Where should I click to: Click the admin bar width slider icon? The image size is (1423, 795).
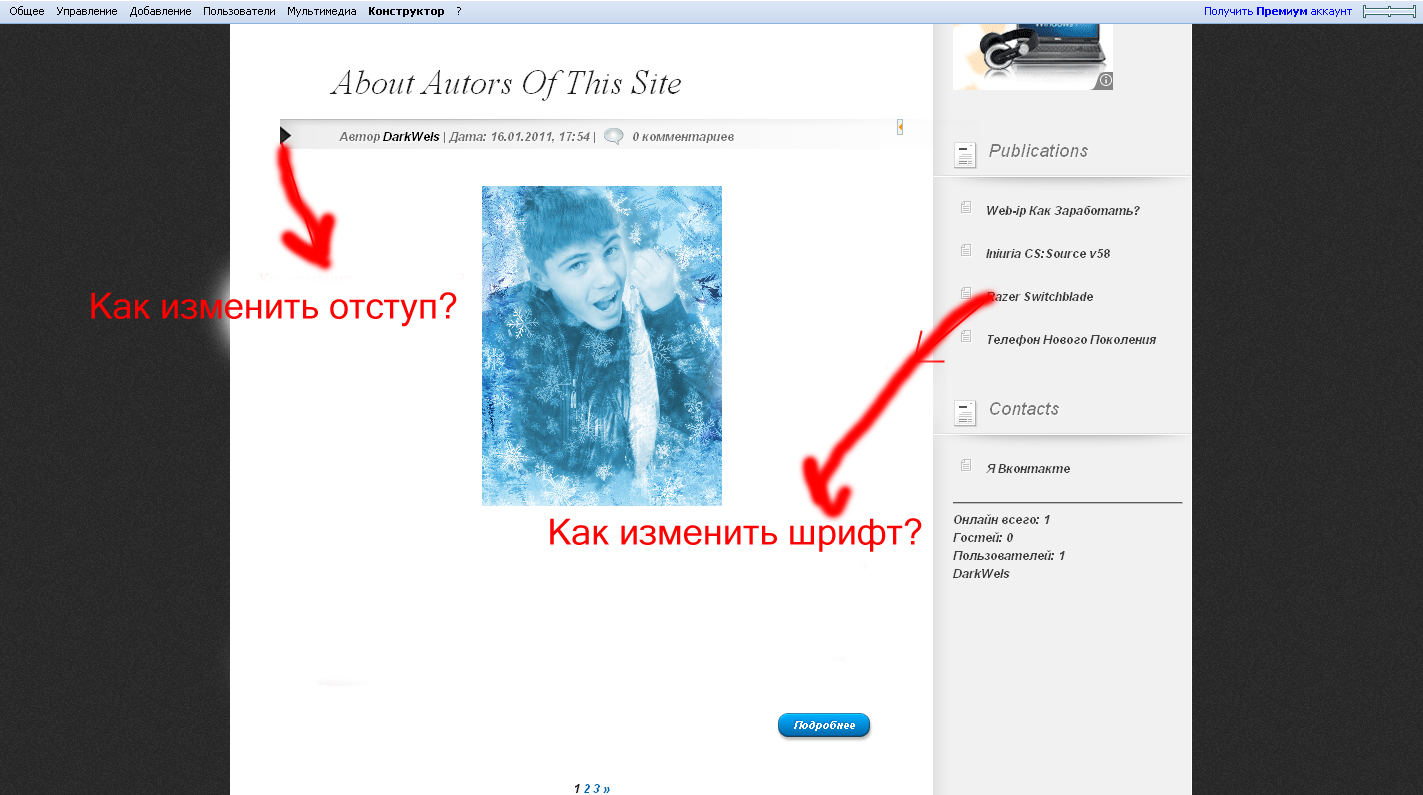click(x=1389, y=11)
